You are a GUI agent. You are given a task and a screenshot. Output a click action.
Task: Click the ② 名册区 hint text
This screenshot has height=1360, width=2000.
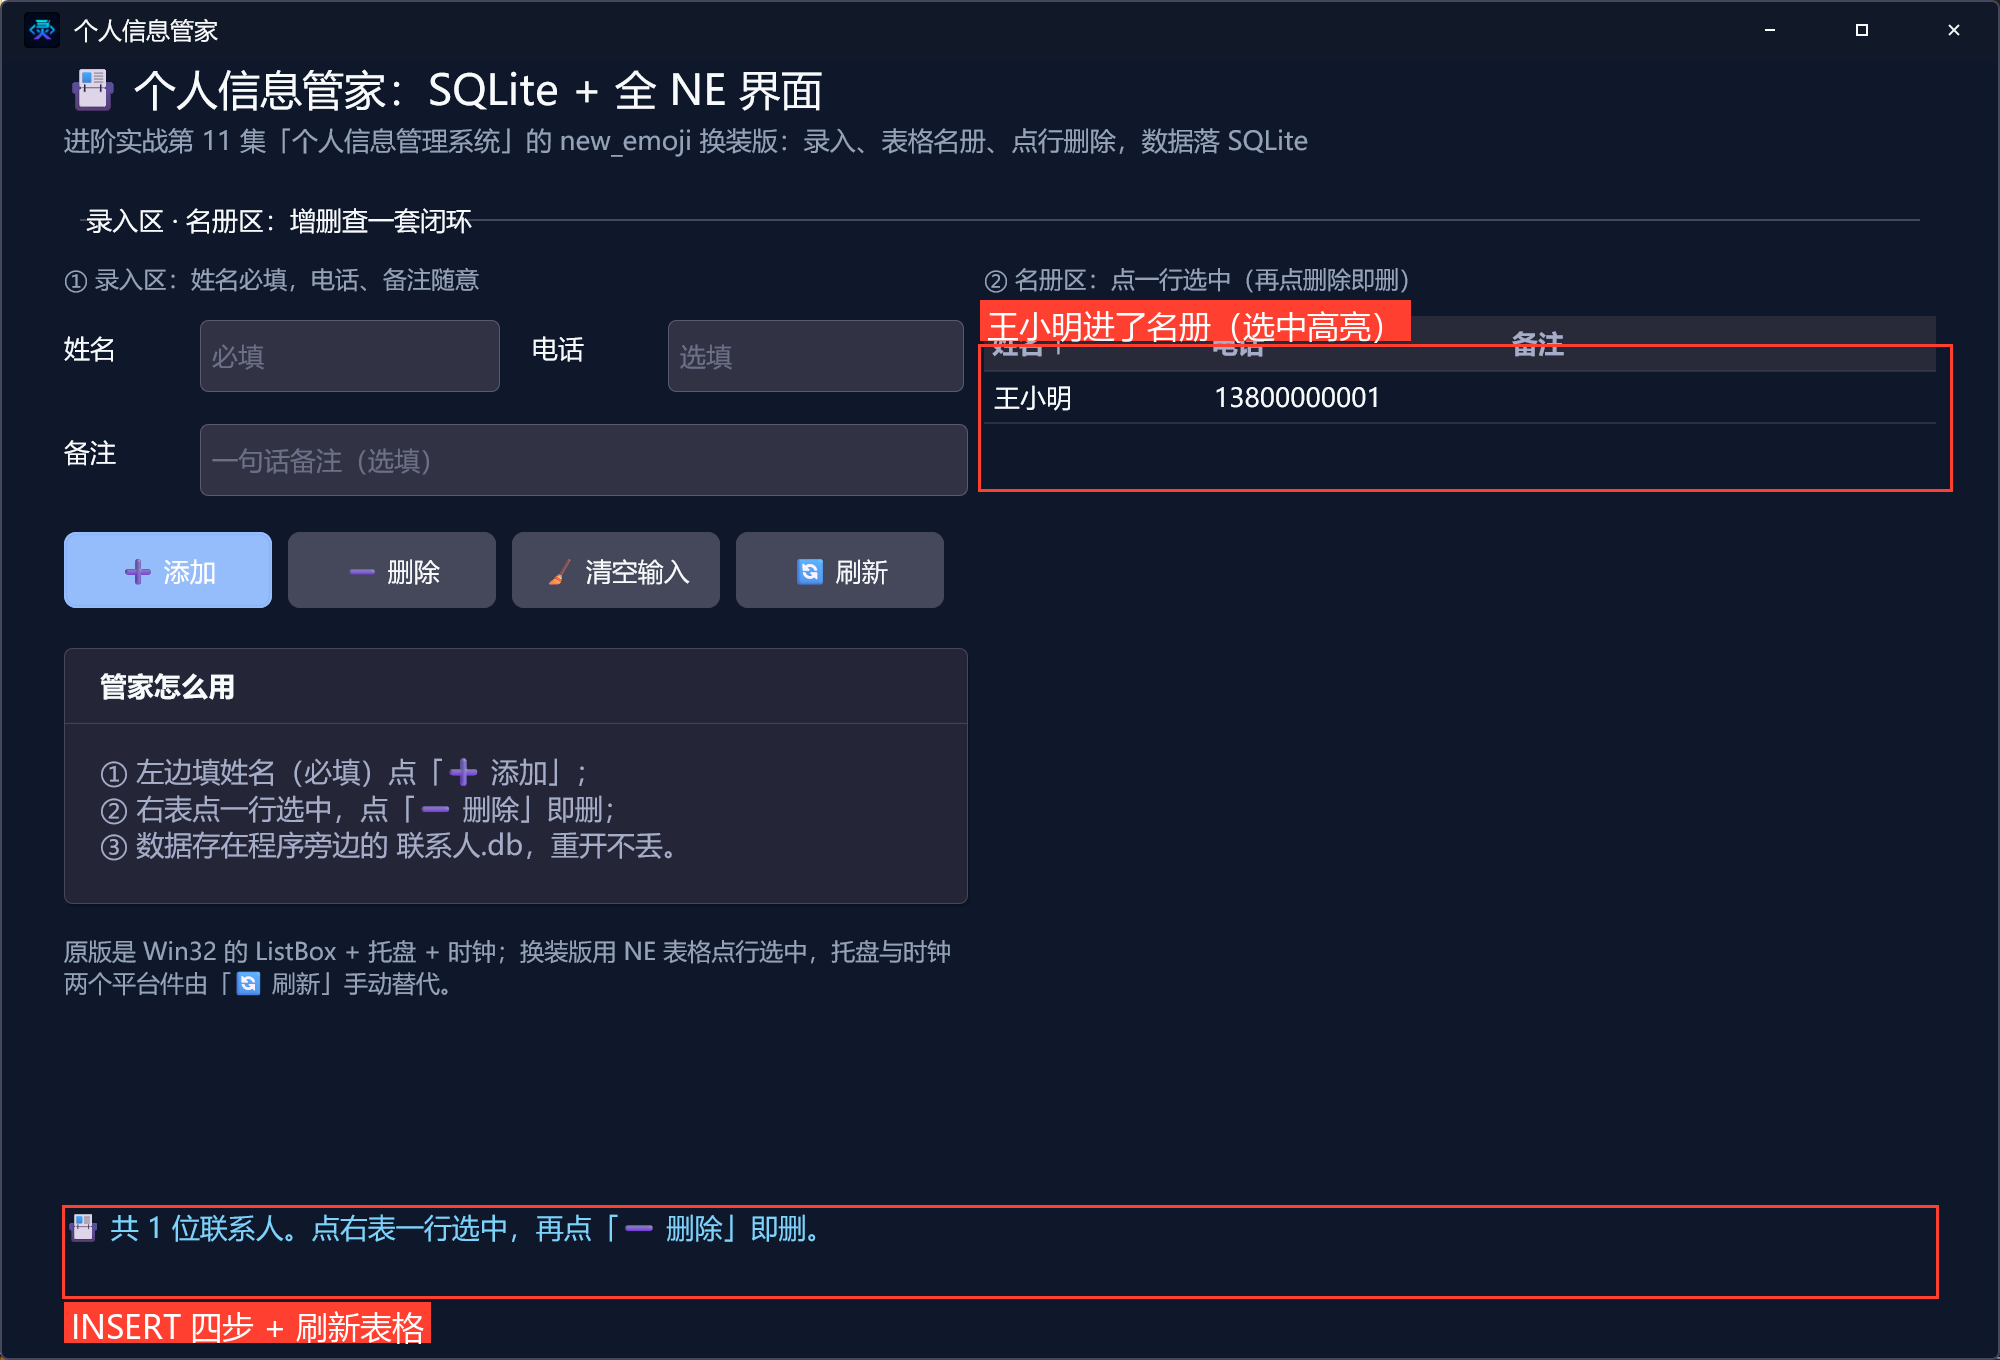click(x=1196, y=280)
